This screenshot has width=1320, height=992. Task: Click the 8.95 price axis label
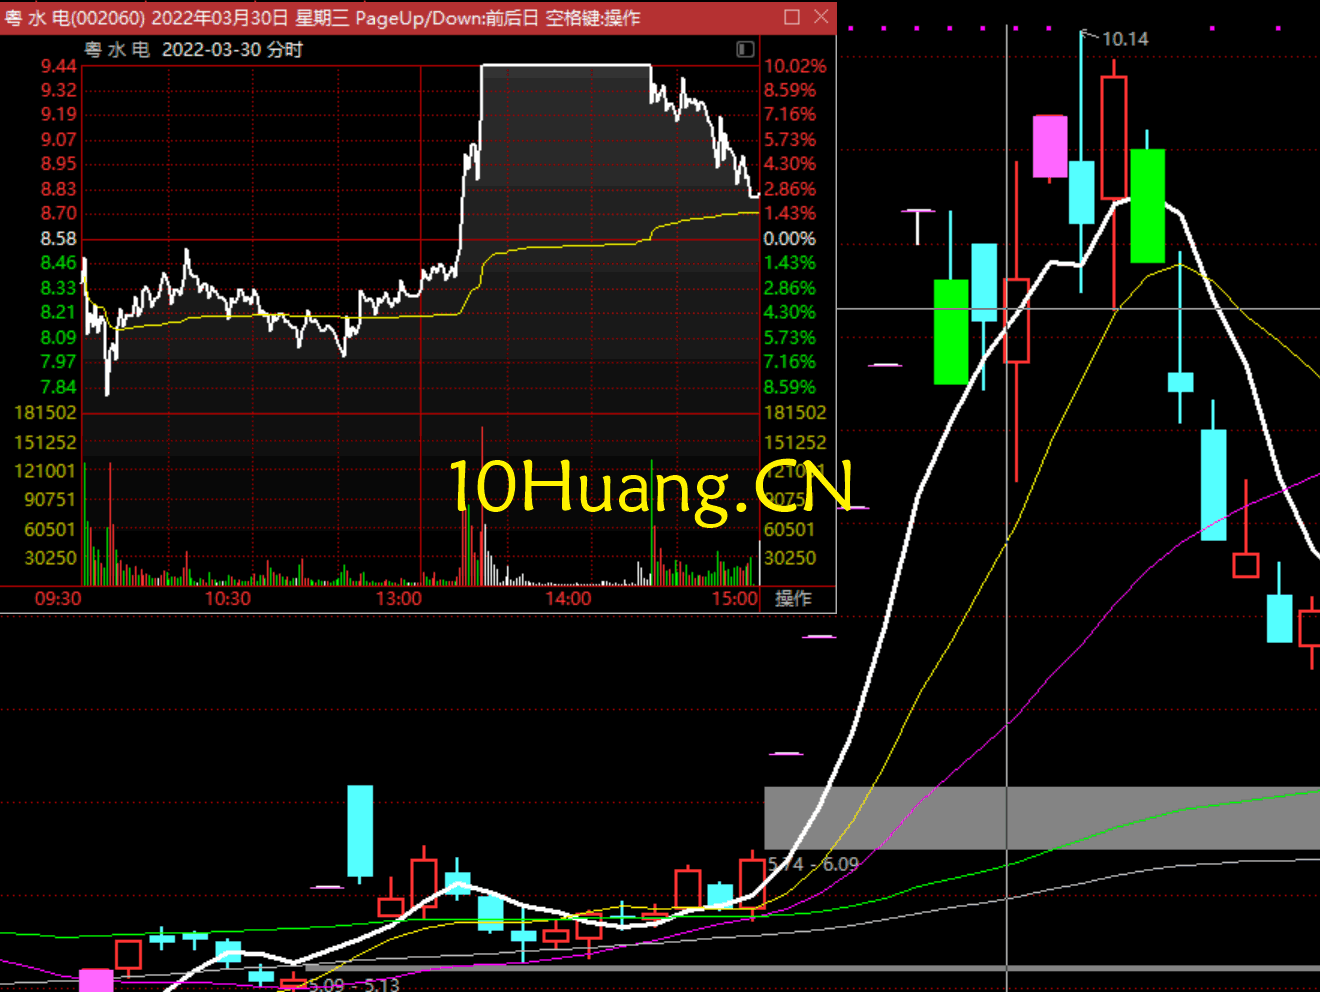(x=58, y=163)
